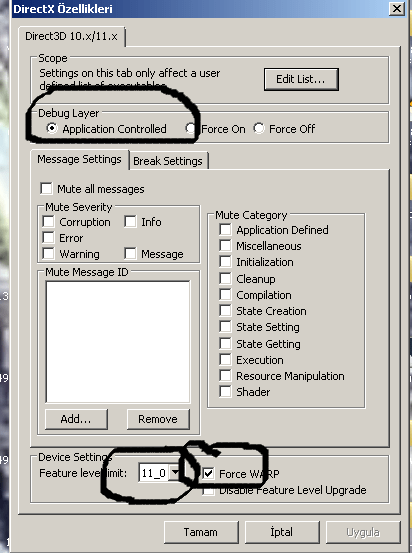Mute the Cleanup category

(x=225, y=279)
